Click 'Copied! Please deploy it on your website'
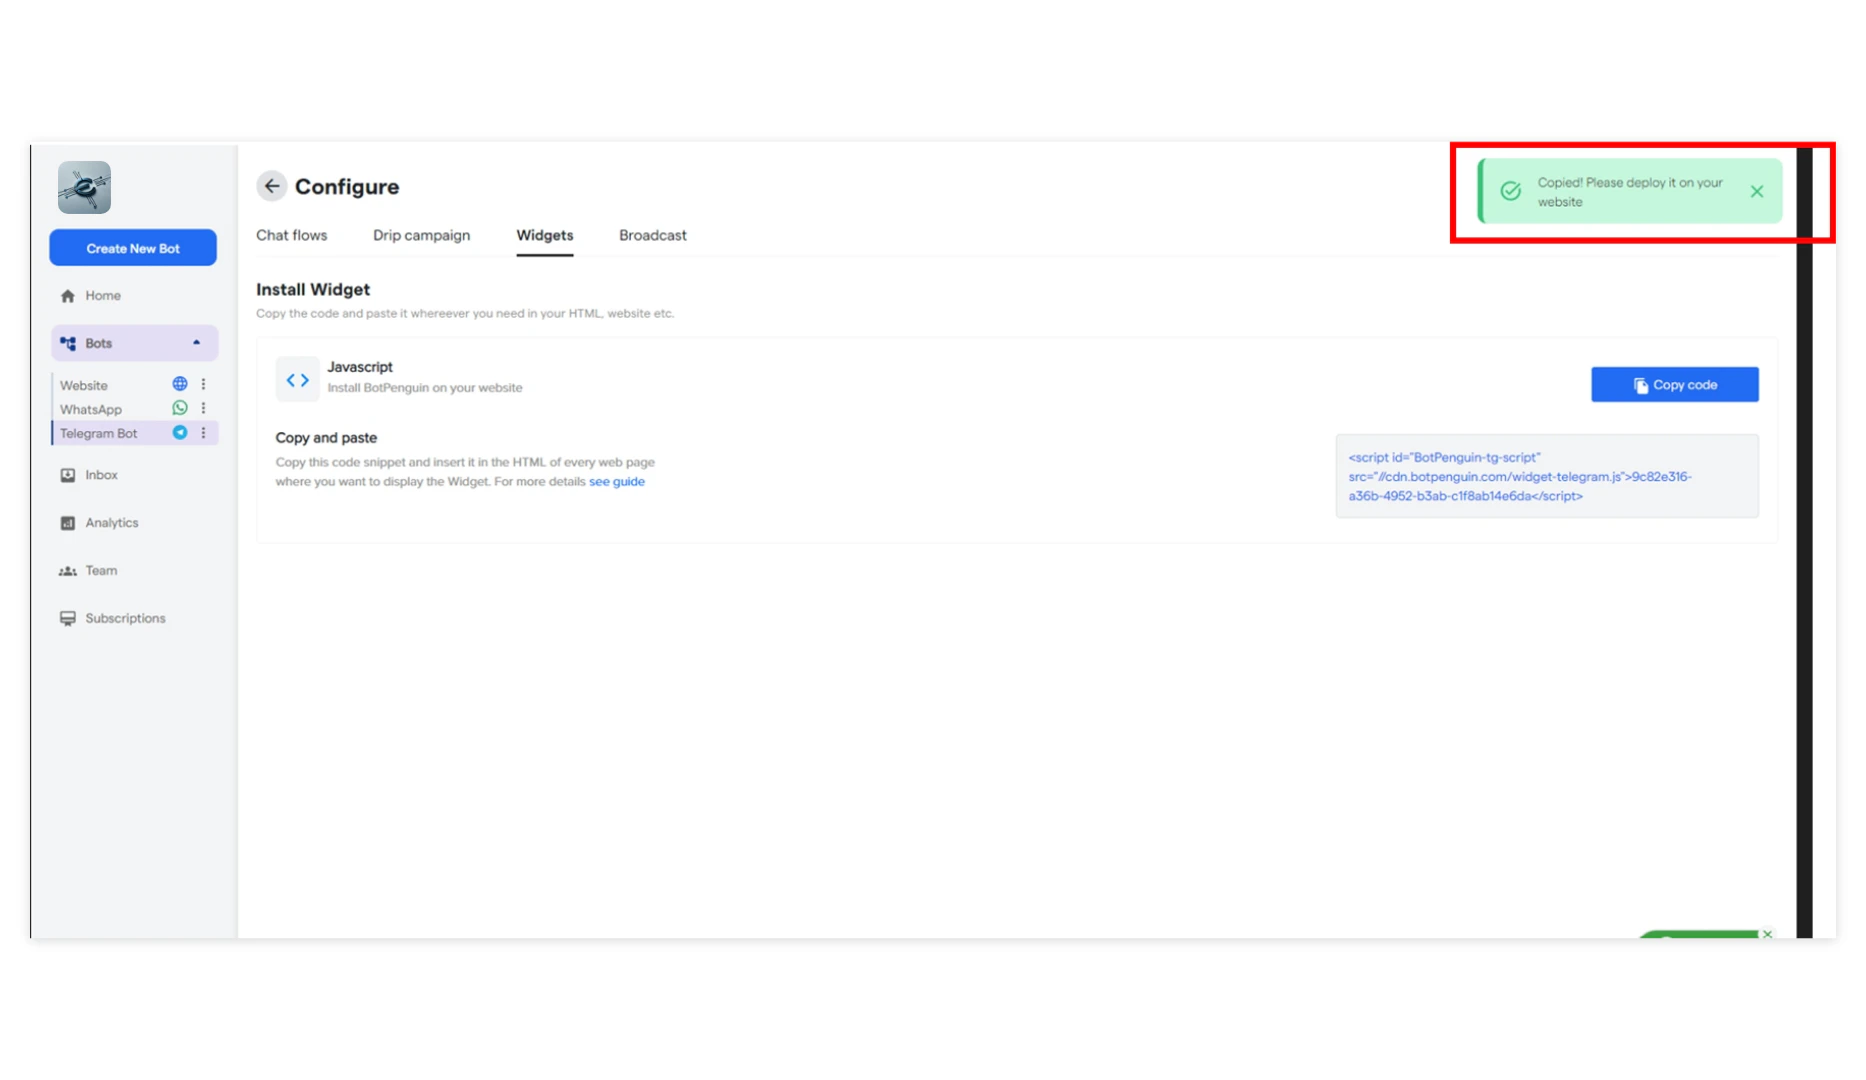This screenshot has width=1866, height=1080. pos(1630,192)
